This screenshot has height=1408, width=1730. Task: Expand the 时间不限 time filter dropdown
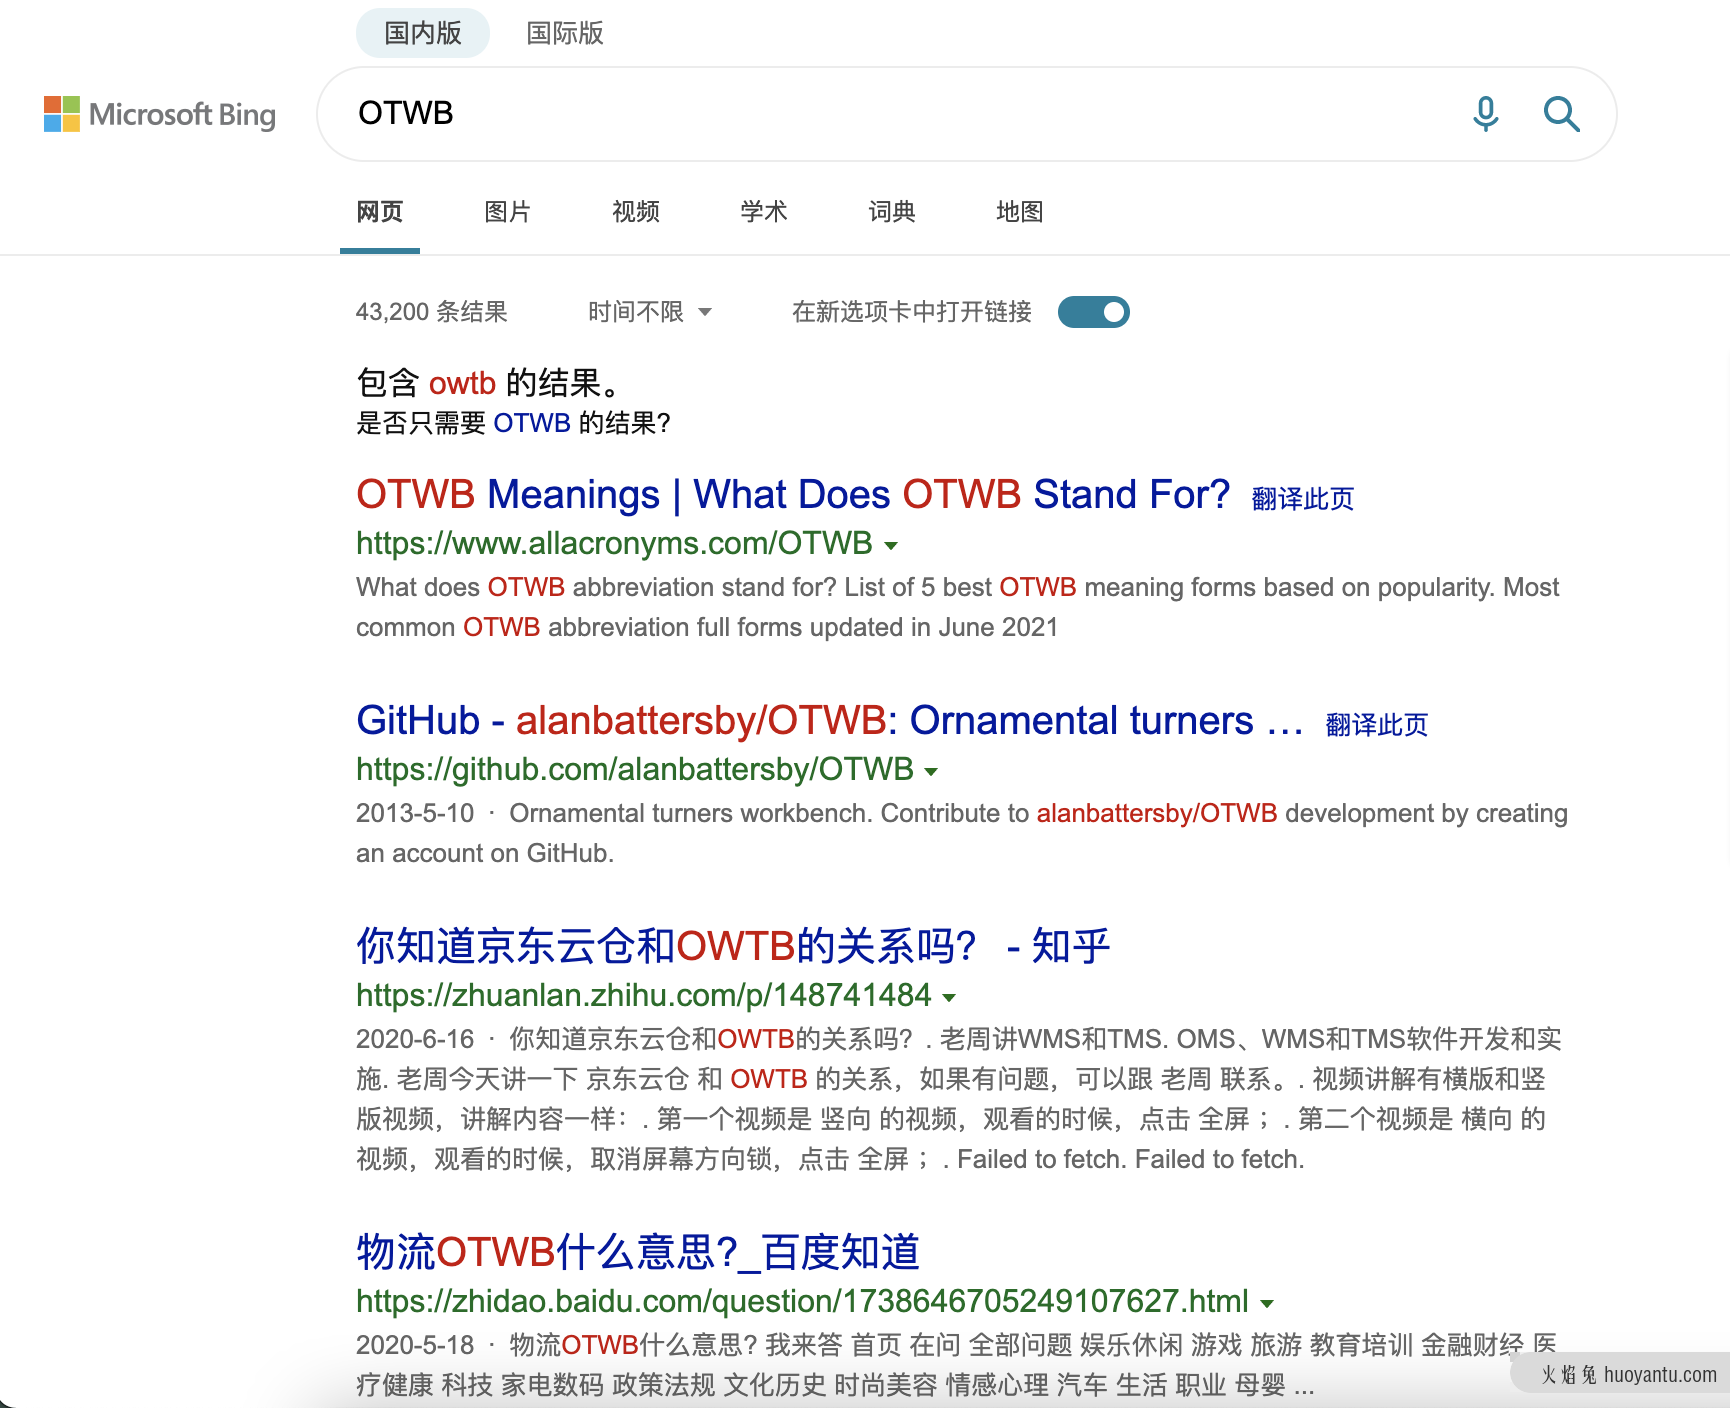650,312
